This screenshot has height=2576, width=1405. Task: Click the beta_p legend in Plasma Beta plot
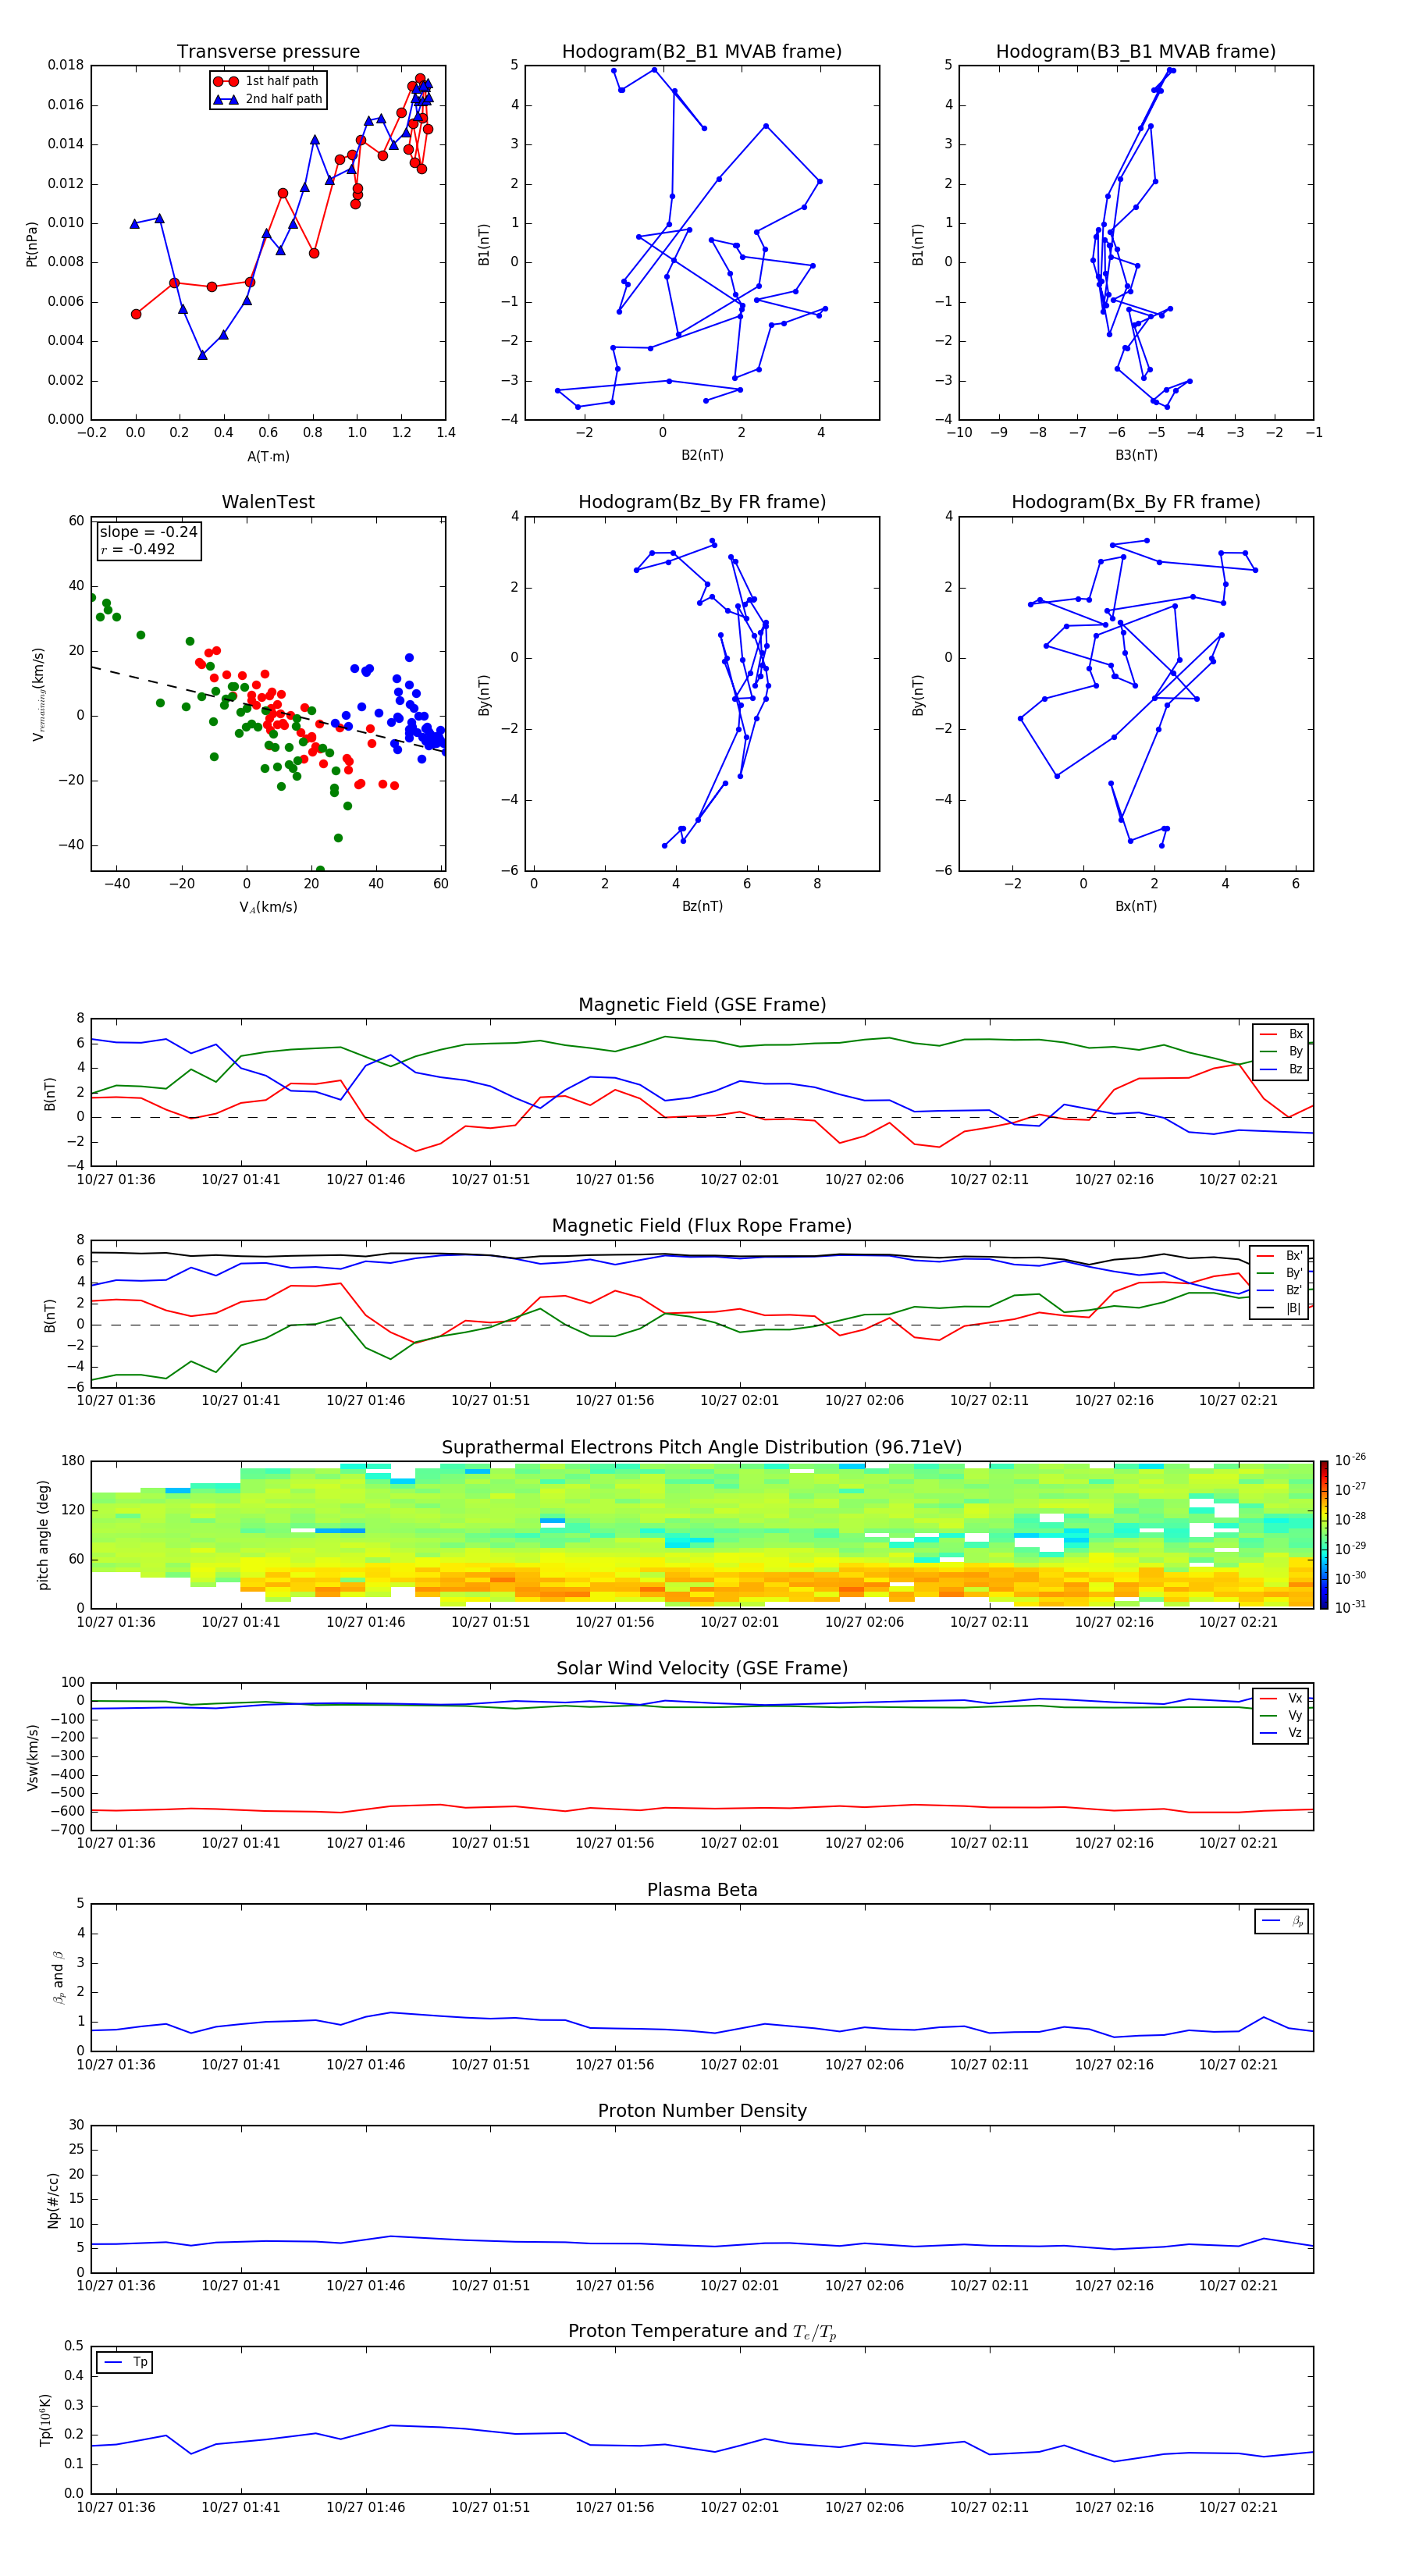tap(1281, 1921)
